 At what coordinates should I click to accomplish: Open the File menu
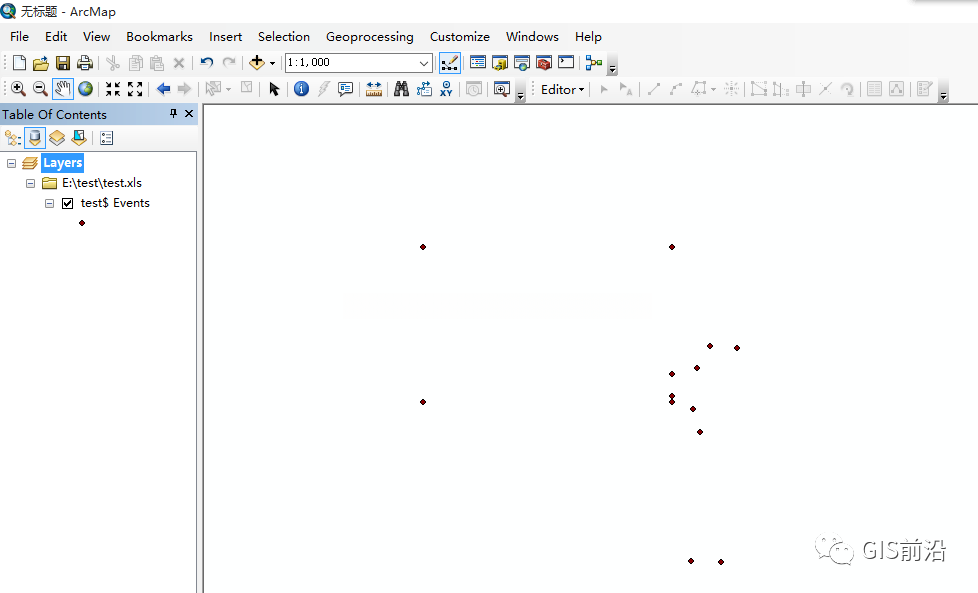point(19,37)
